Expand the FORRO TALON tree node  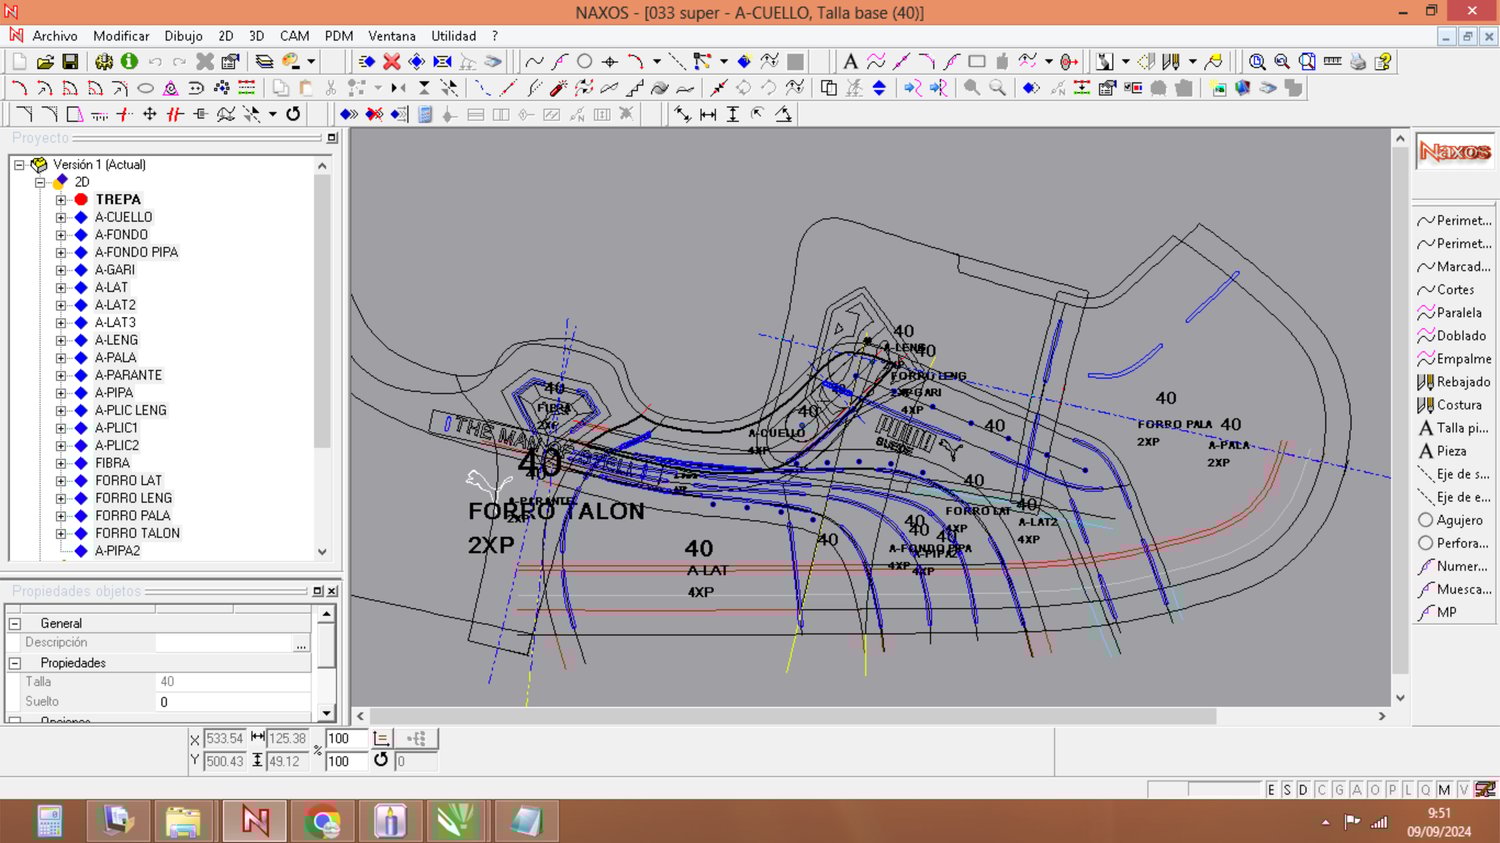click(x=61, y=533)
